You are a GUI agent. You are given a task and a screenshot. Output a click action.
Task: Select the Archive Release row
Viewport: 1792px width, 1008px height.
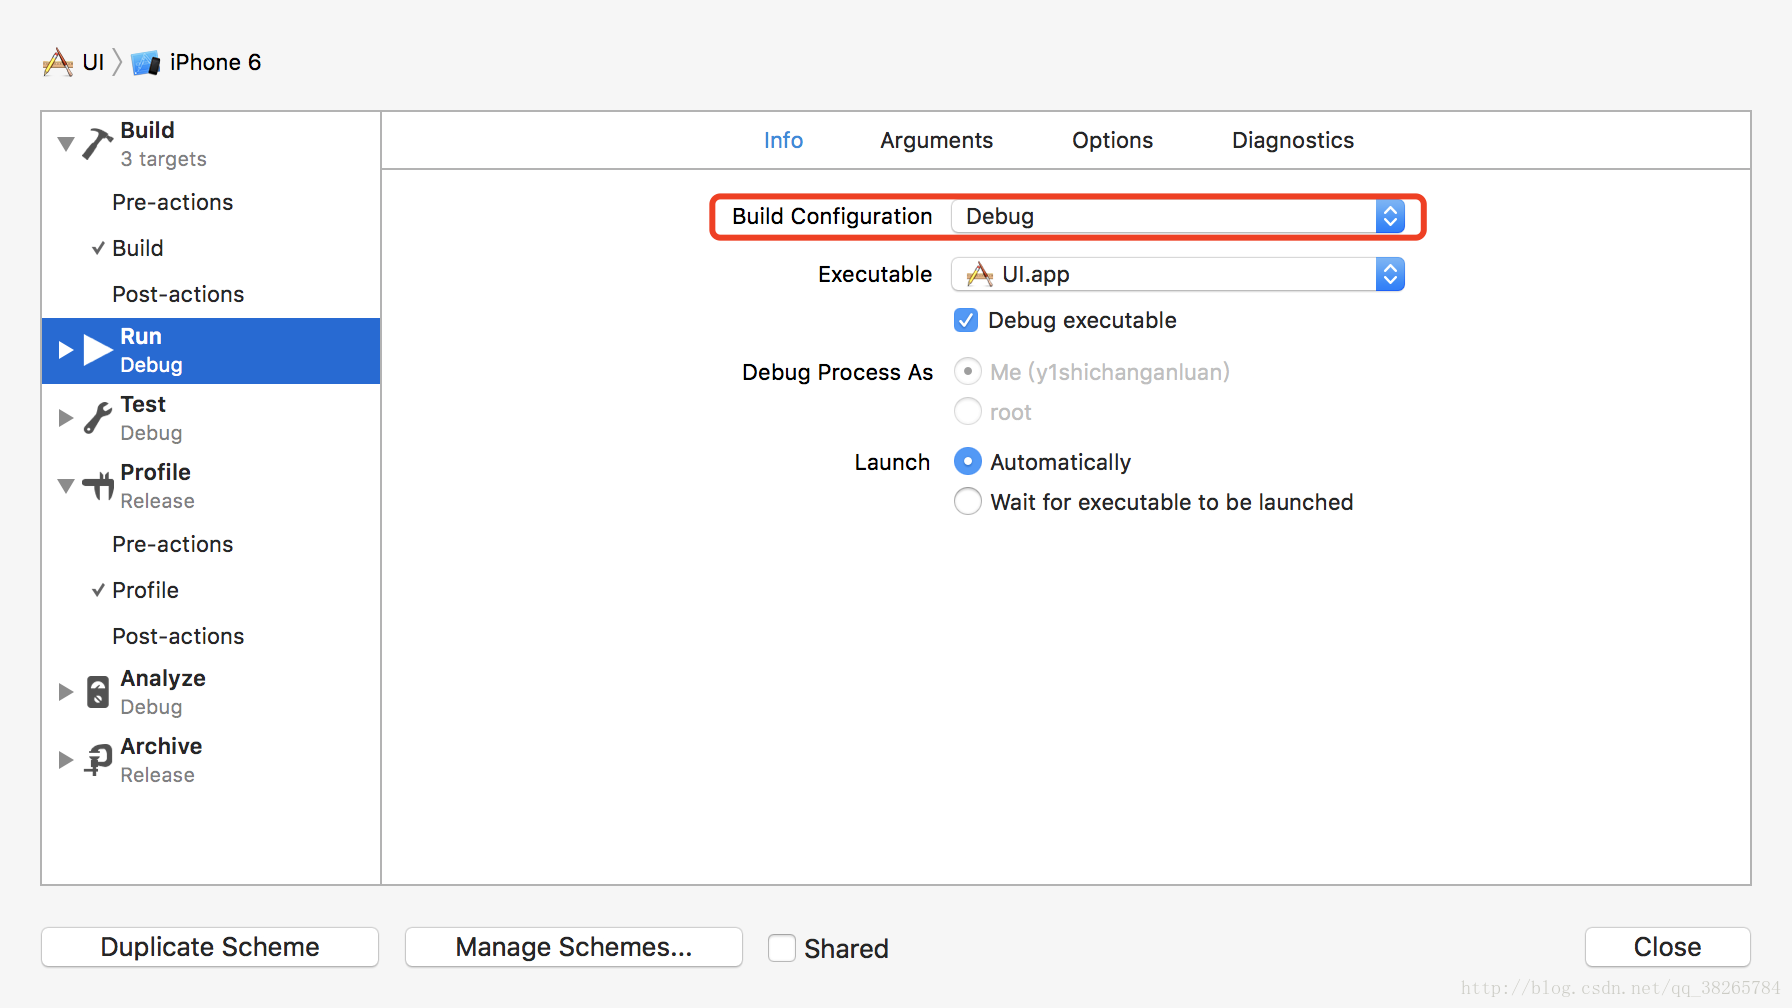tap(211, 760)
